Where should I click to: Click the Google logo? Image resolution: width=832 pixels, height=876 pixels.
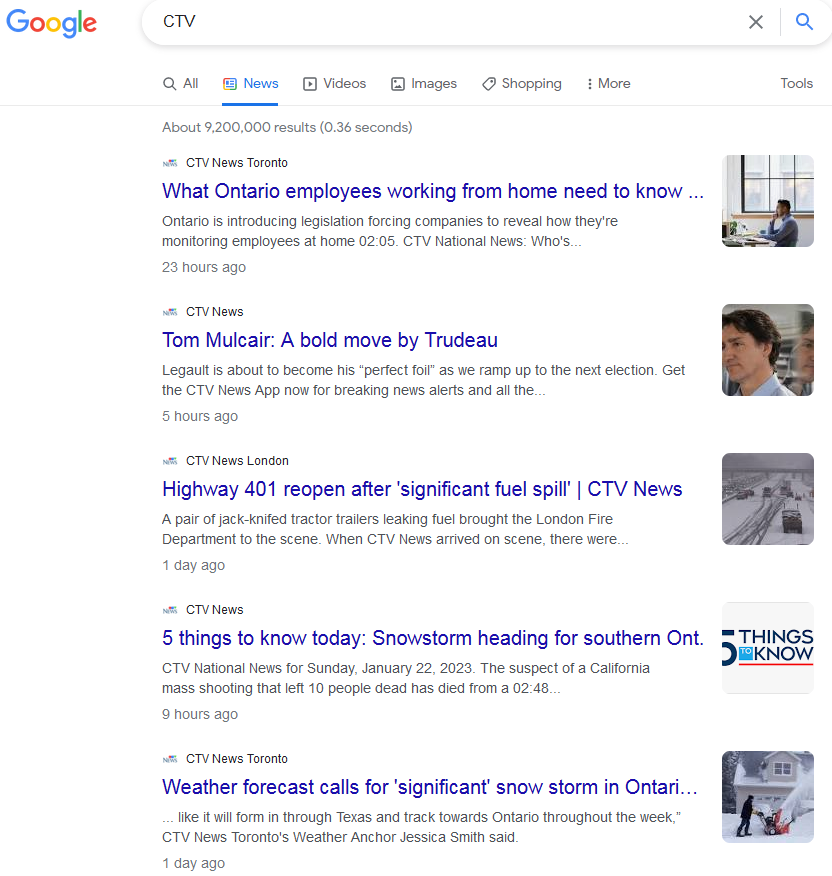pos(51,23)
